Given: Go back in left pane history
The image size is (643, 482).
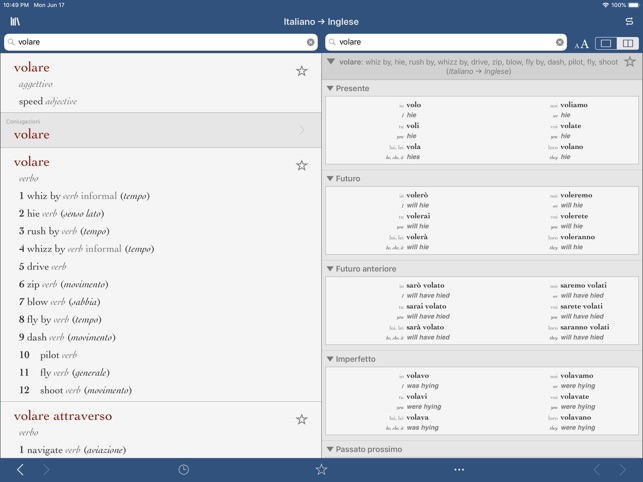Looking at the screenshot, I should tap(20, 470).
